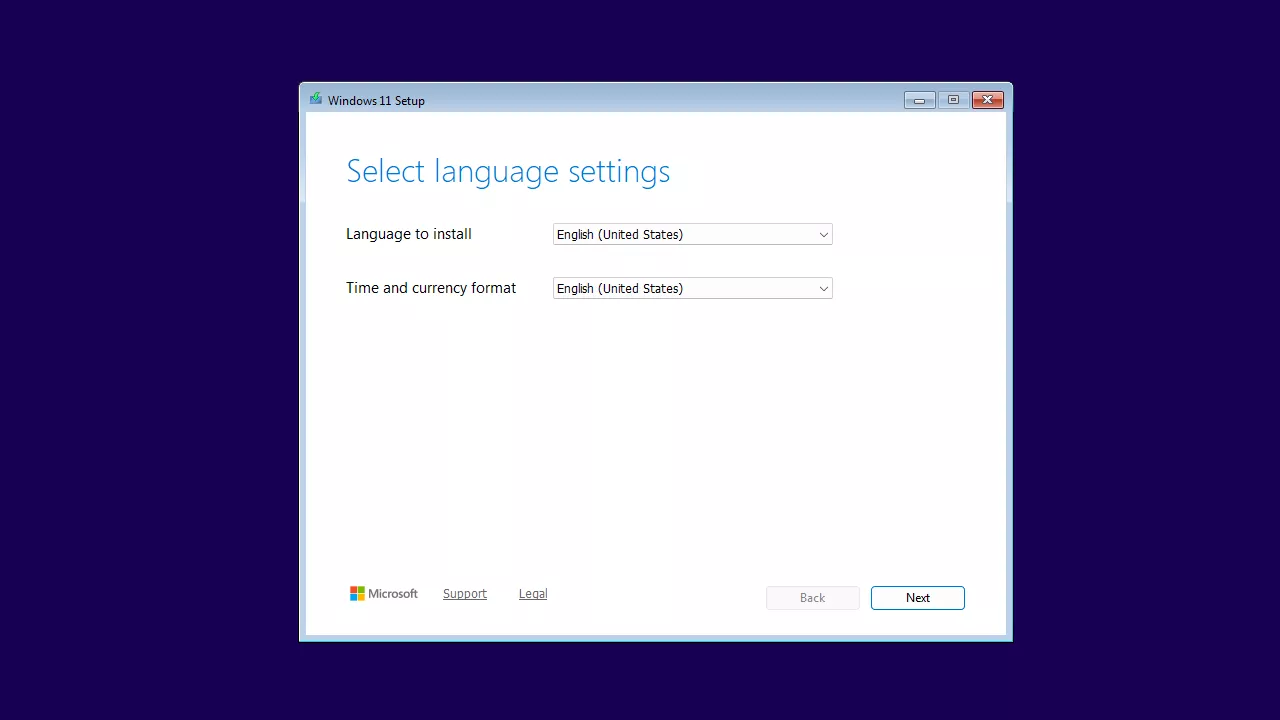
Task: Click the Select language settings heading
Action: [x=508, y=171]
